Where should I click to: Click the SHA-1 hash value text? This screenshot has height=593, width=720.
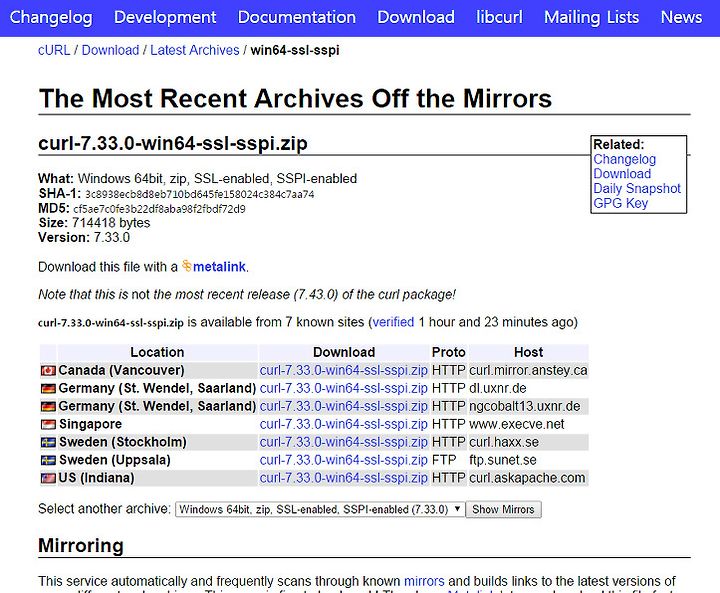point(200,194)
